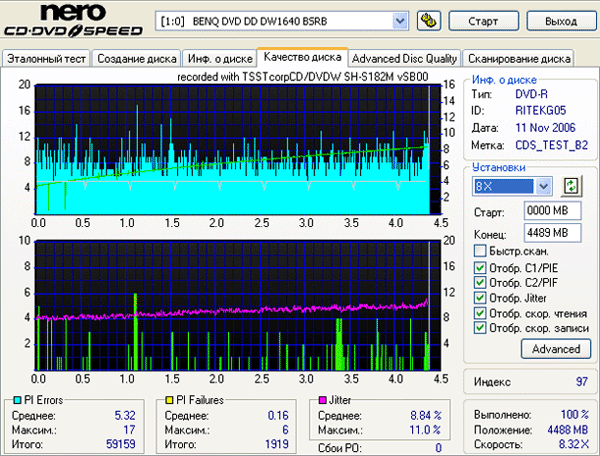Disable the Отобр. C2/PIF checkbox

(481, 282)
